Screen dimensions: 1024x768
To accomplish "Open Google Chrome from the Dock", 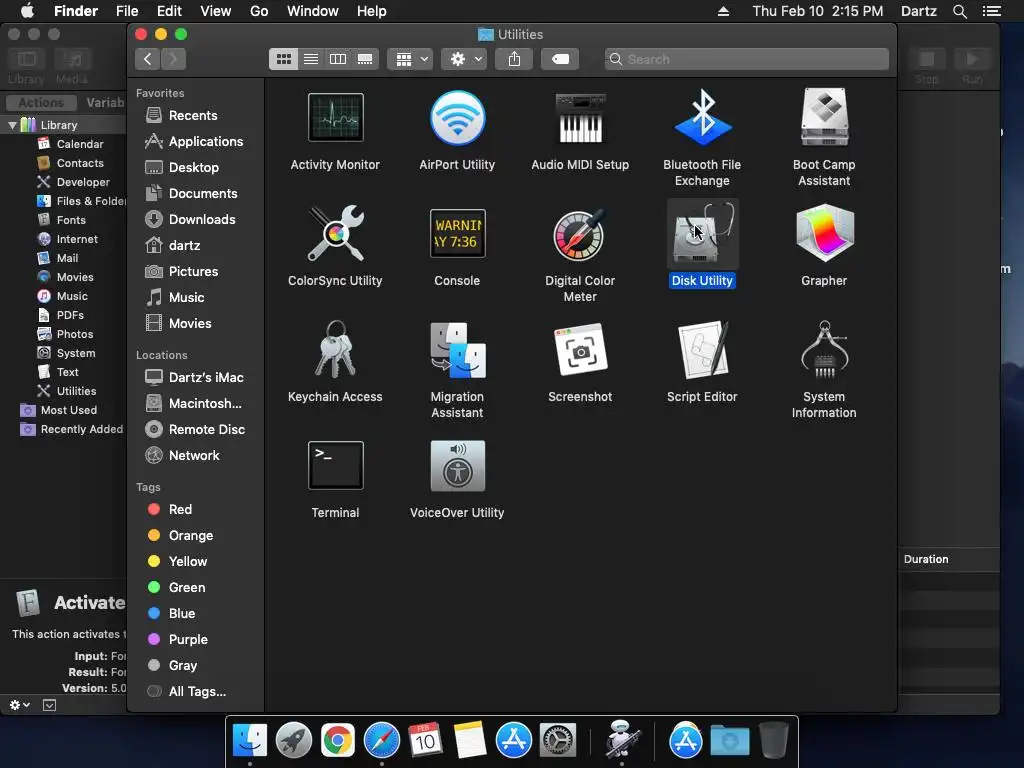I will [338, 741].
